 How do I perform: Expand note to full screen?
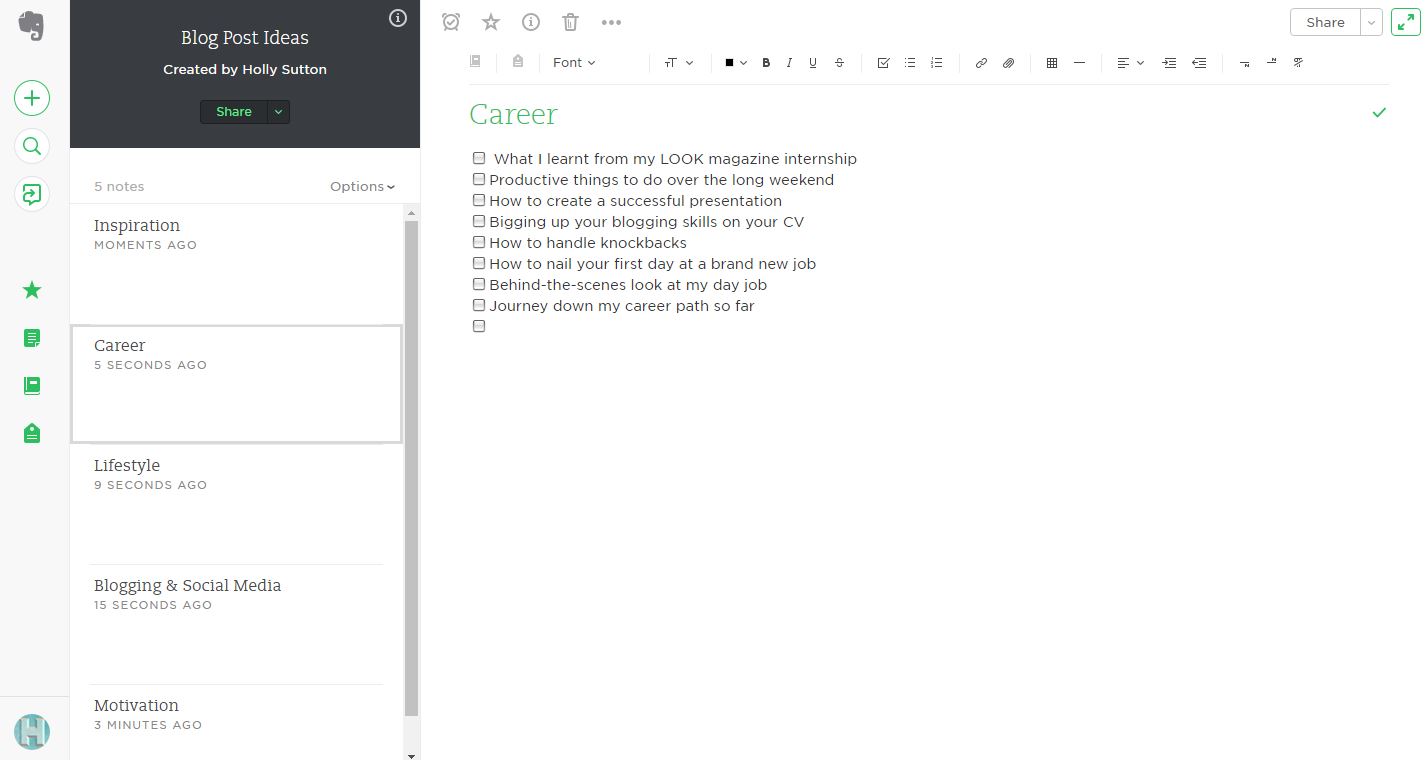coord(1405,22)
